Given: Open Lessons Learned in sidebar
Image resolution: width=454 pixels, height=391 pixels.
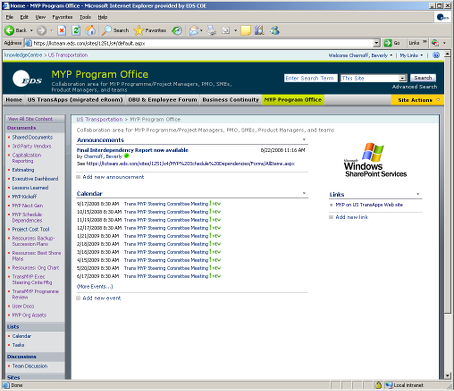Looking at the screenshot, I should (x=30, y=188).
